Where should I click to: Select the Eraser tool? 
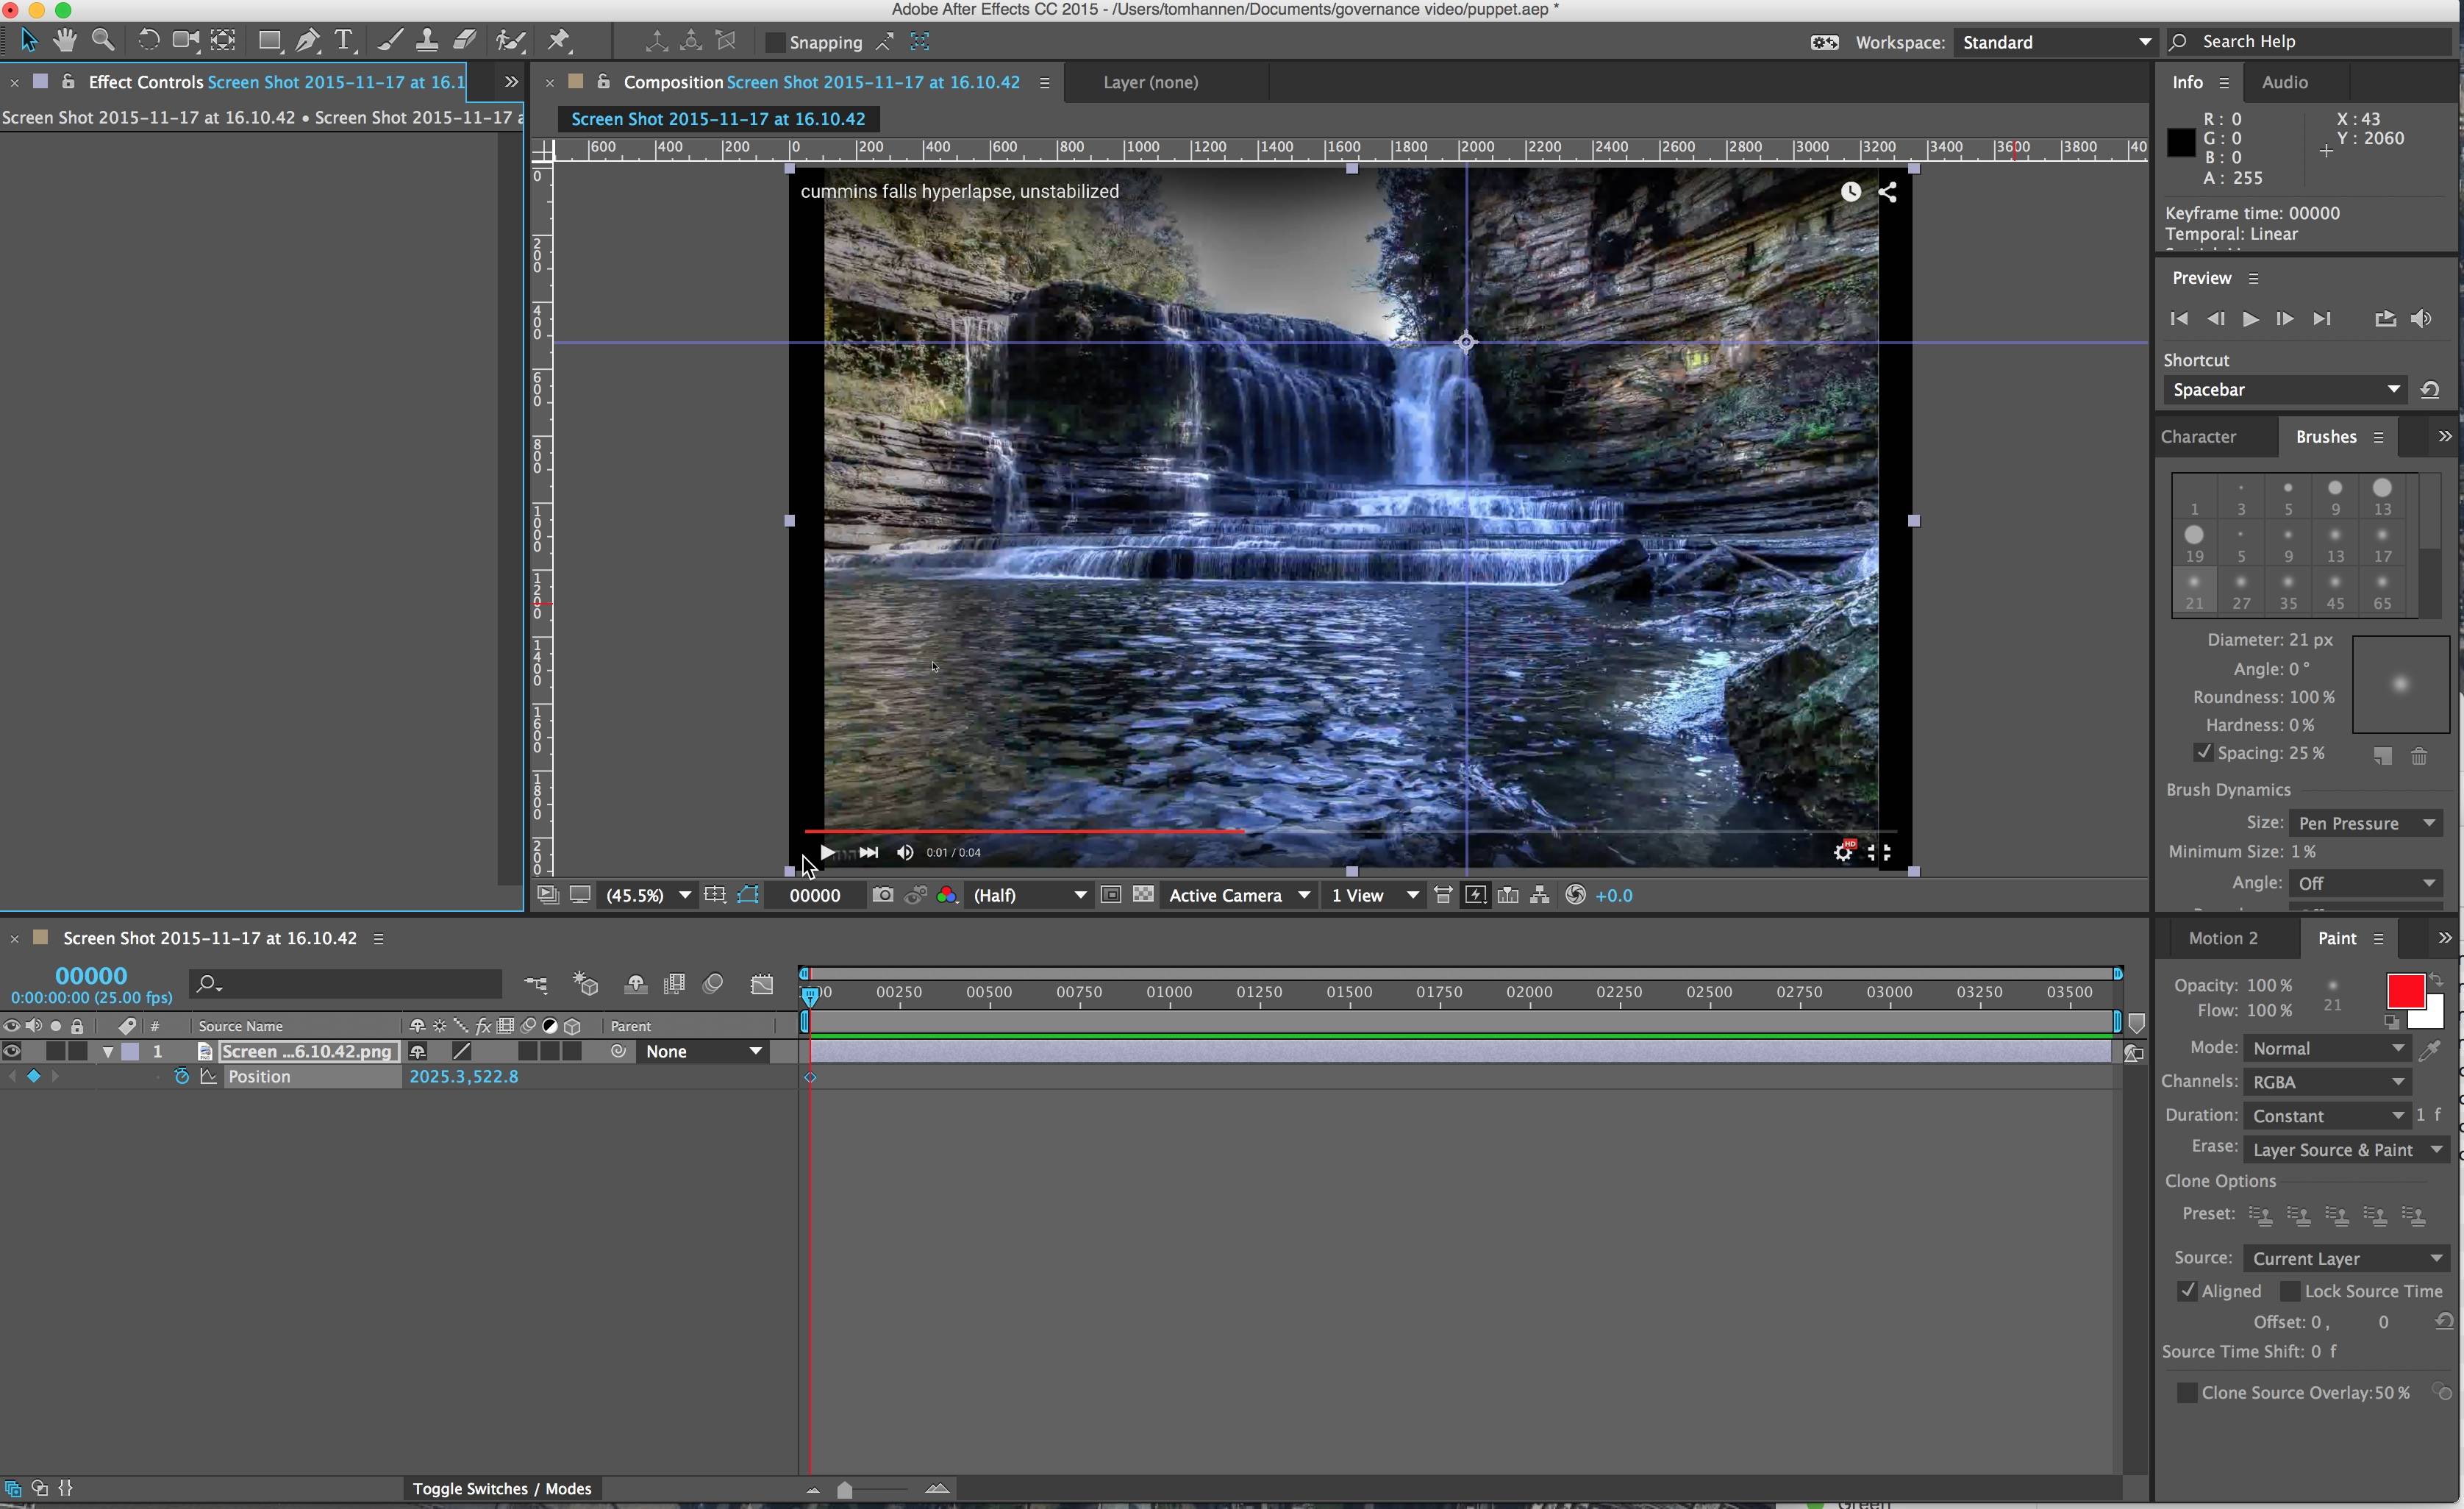(465, 41)
